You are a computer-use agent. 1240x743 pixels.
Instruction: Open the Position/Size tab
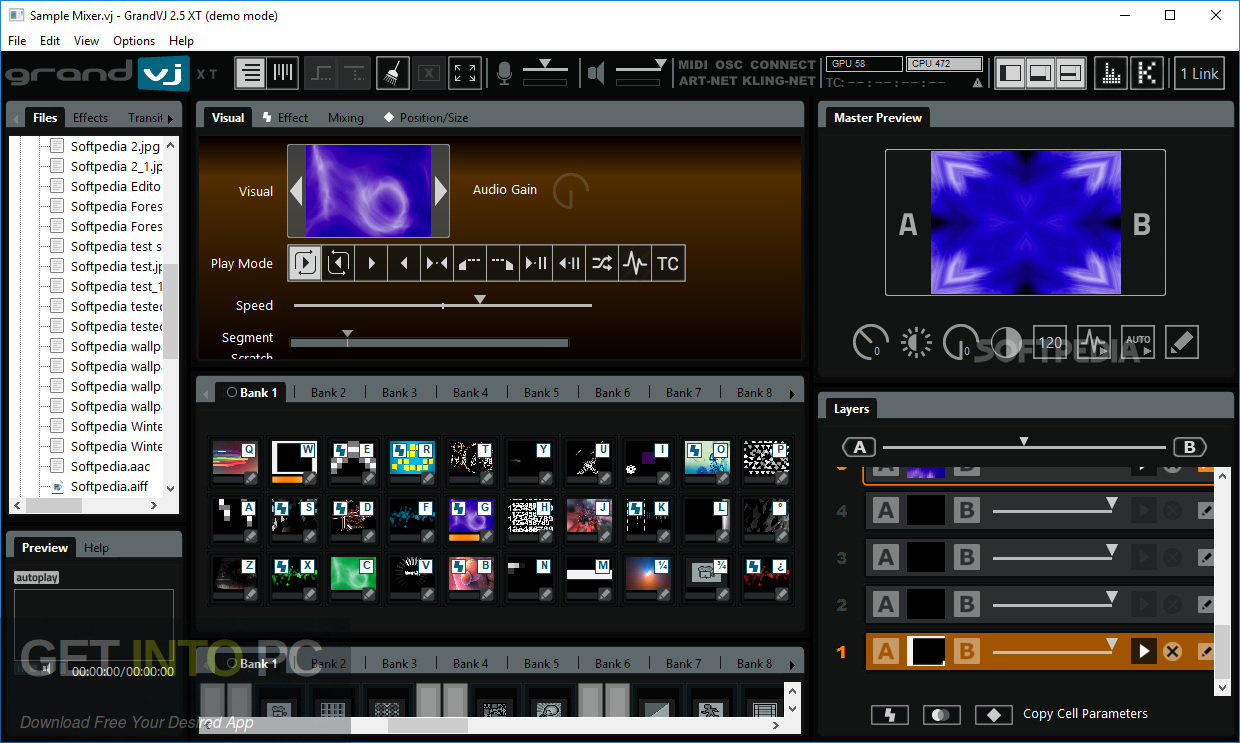pyautogui.click(x=426, y=118)
